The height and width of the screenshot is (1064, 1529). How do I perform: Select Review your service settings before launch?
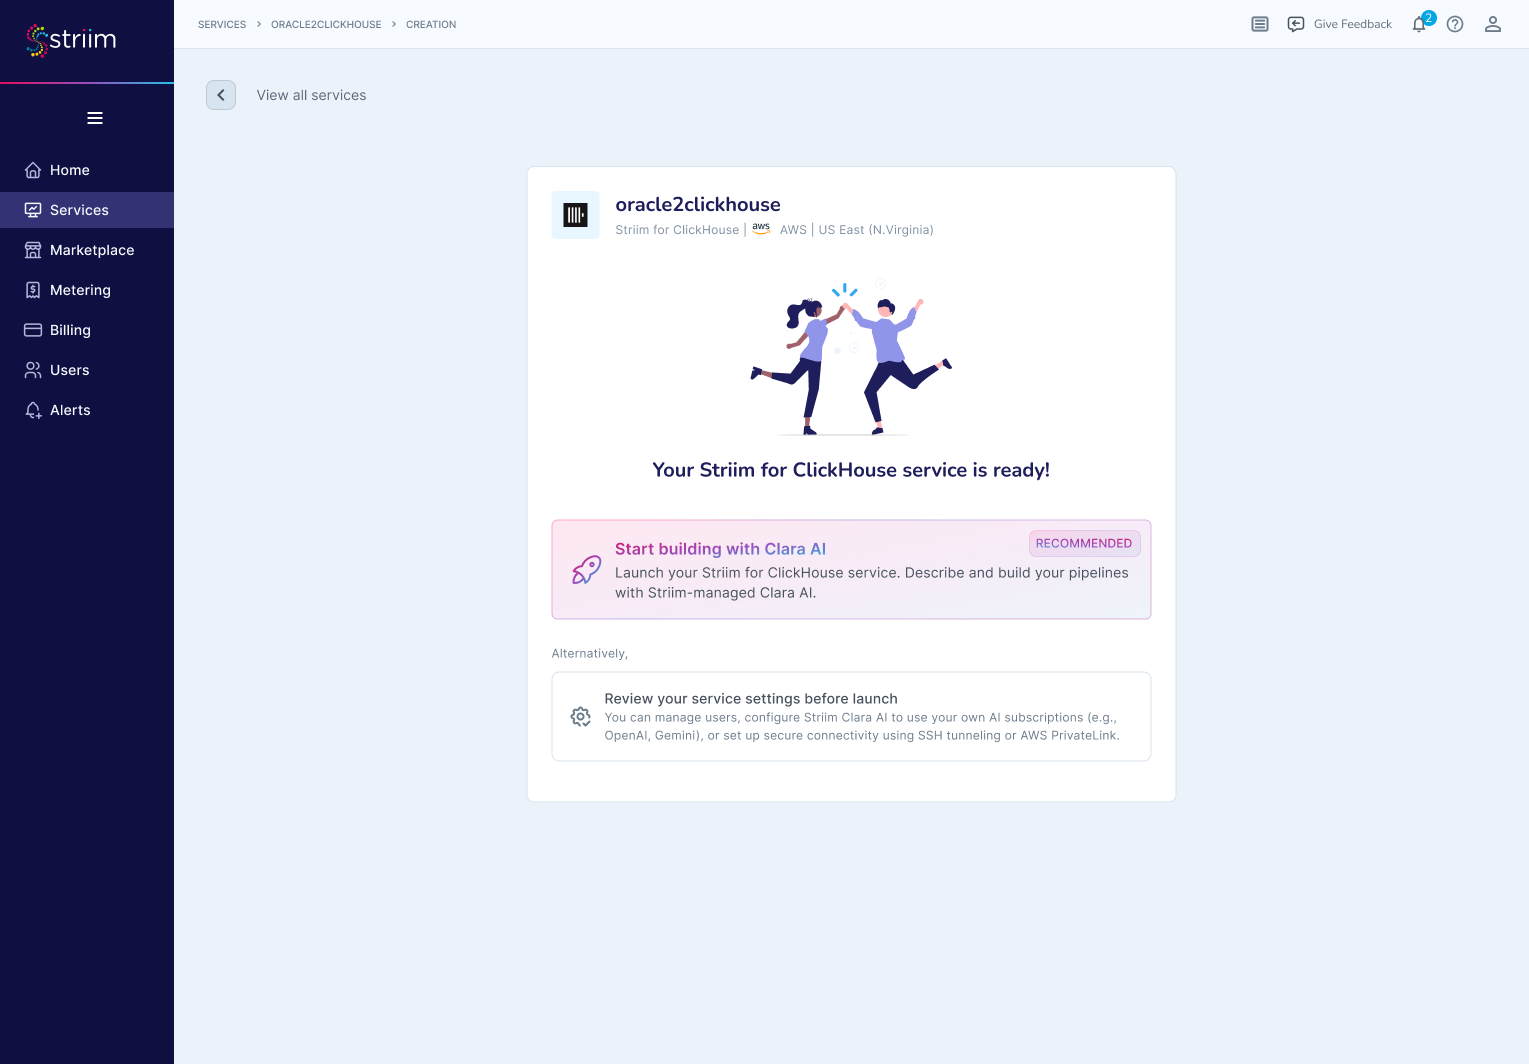pos(851,717)
